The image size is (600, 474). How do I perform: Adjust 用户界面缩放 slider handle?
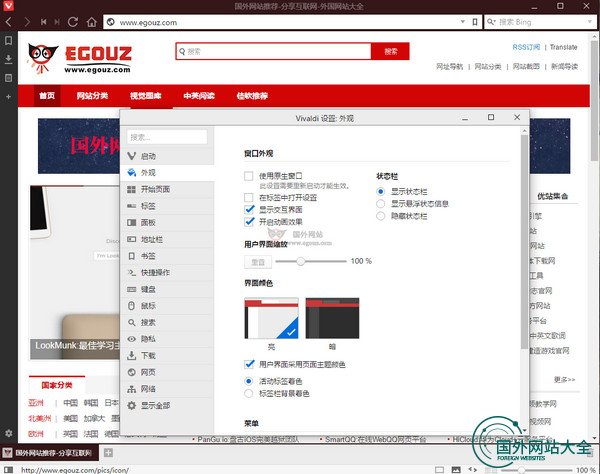[x=301, y=261]
